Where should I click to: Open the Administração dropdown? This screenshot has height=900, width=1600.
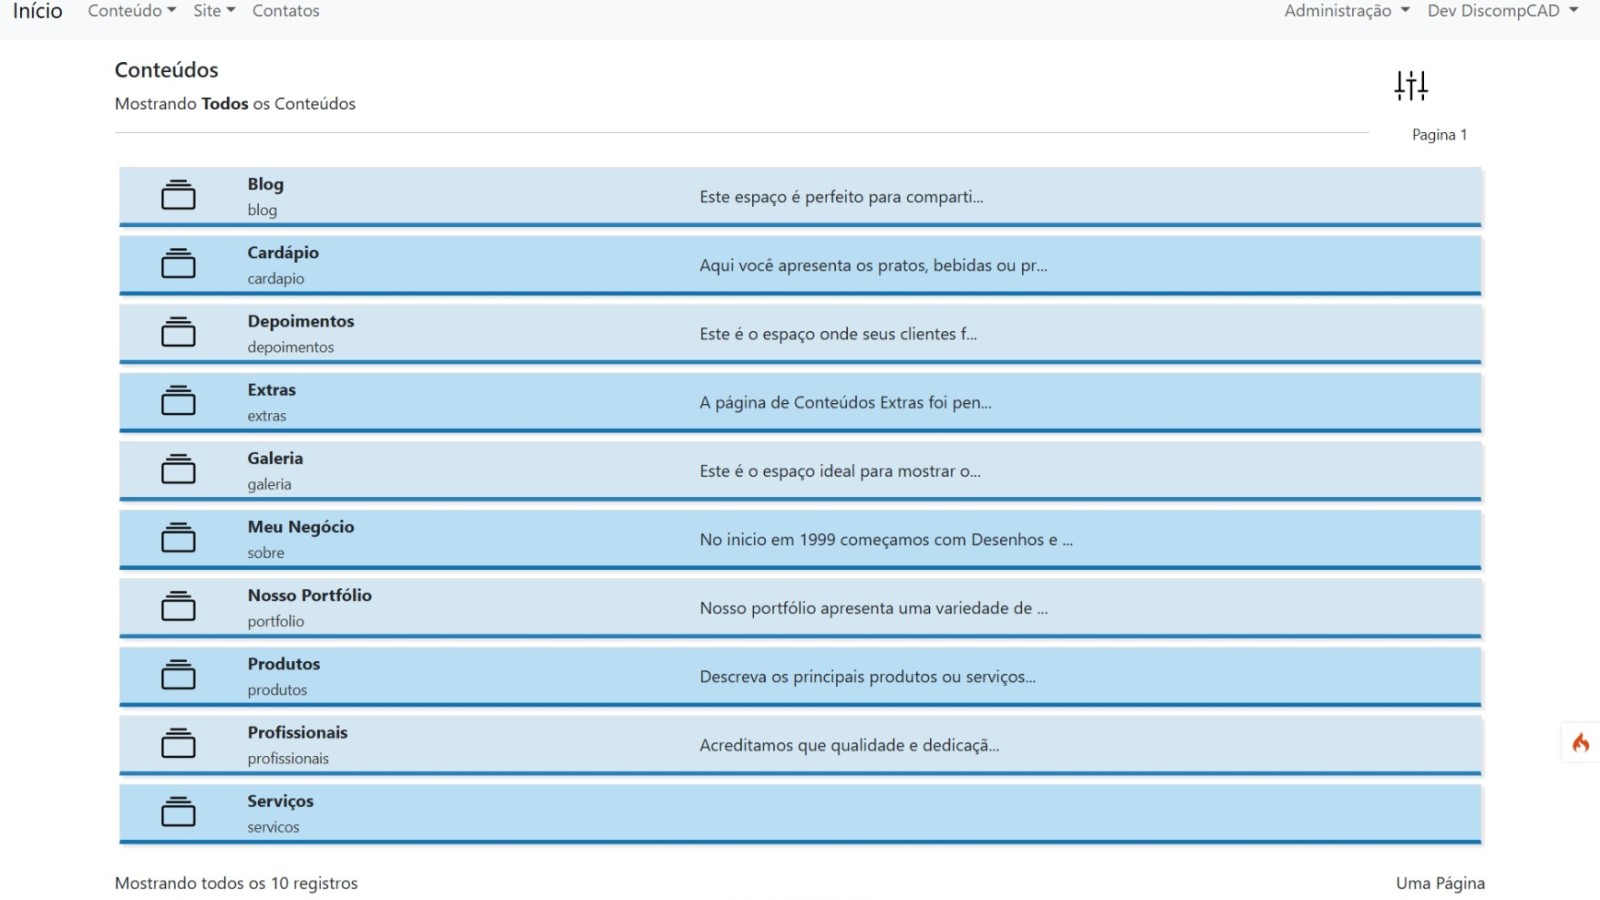tap(1346, 11)
